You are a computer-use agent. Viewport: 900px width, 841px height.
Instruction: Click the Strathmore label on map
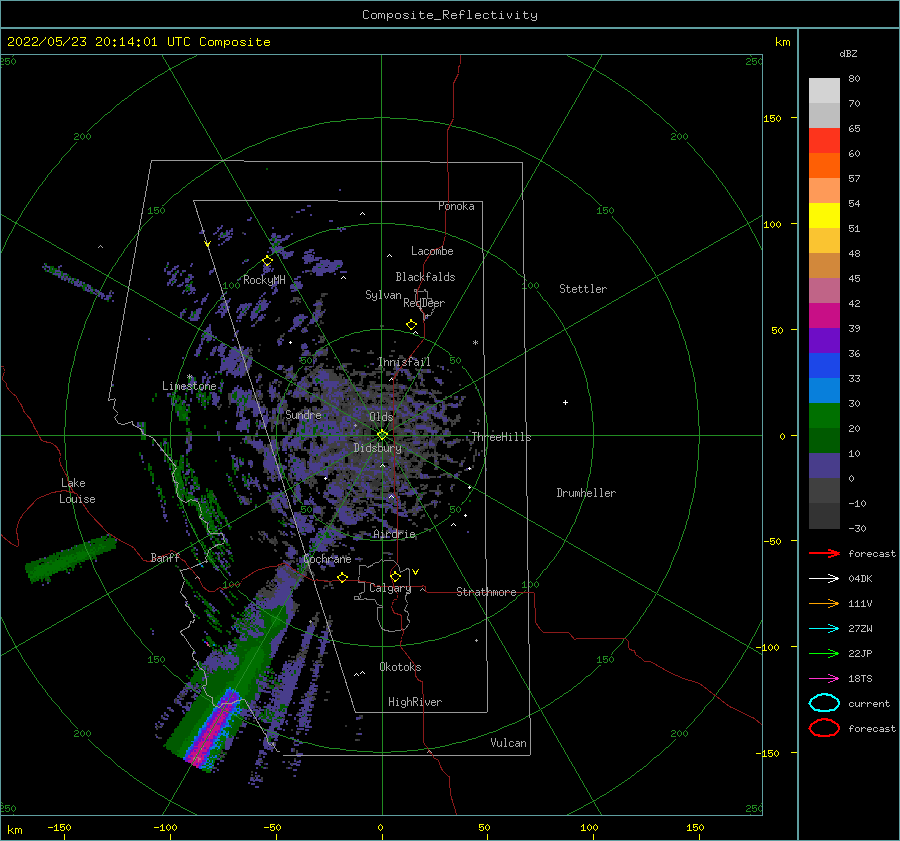pyautogui.click(x=486, y=592)
